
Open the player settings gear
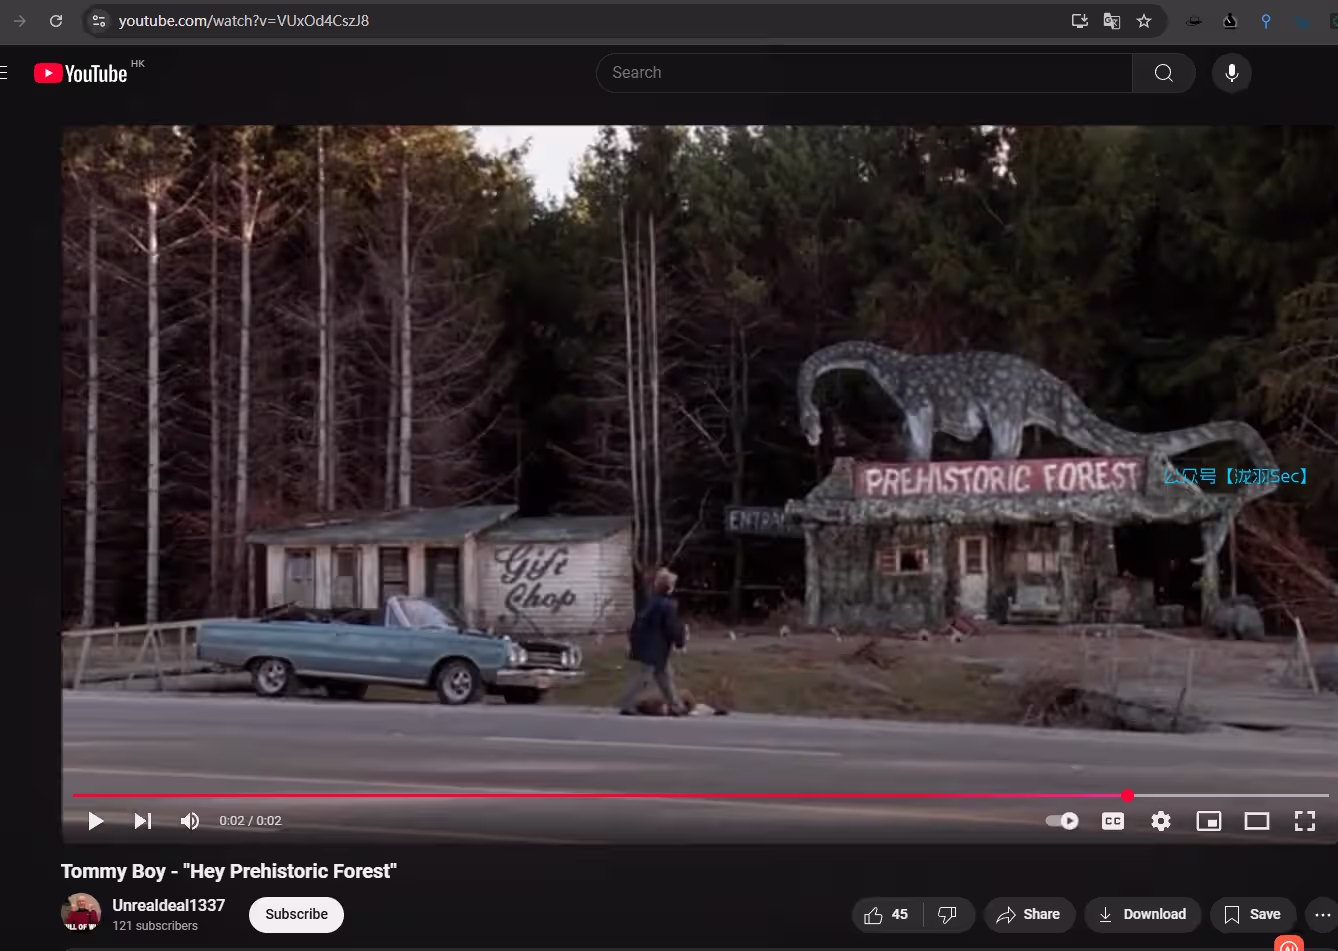(1161, 821)
